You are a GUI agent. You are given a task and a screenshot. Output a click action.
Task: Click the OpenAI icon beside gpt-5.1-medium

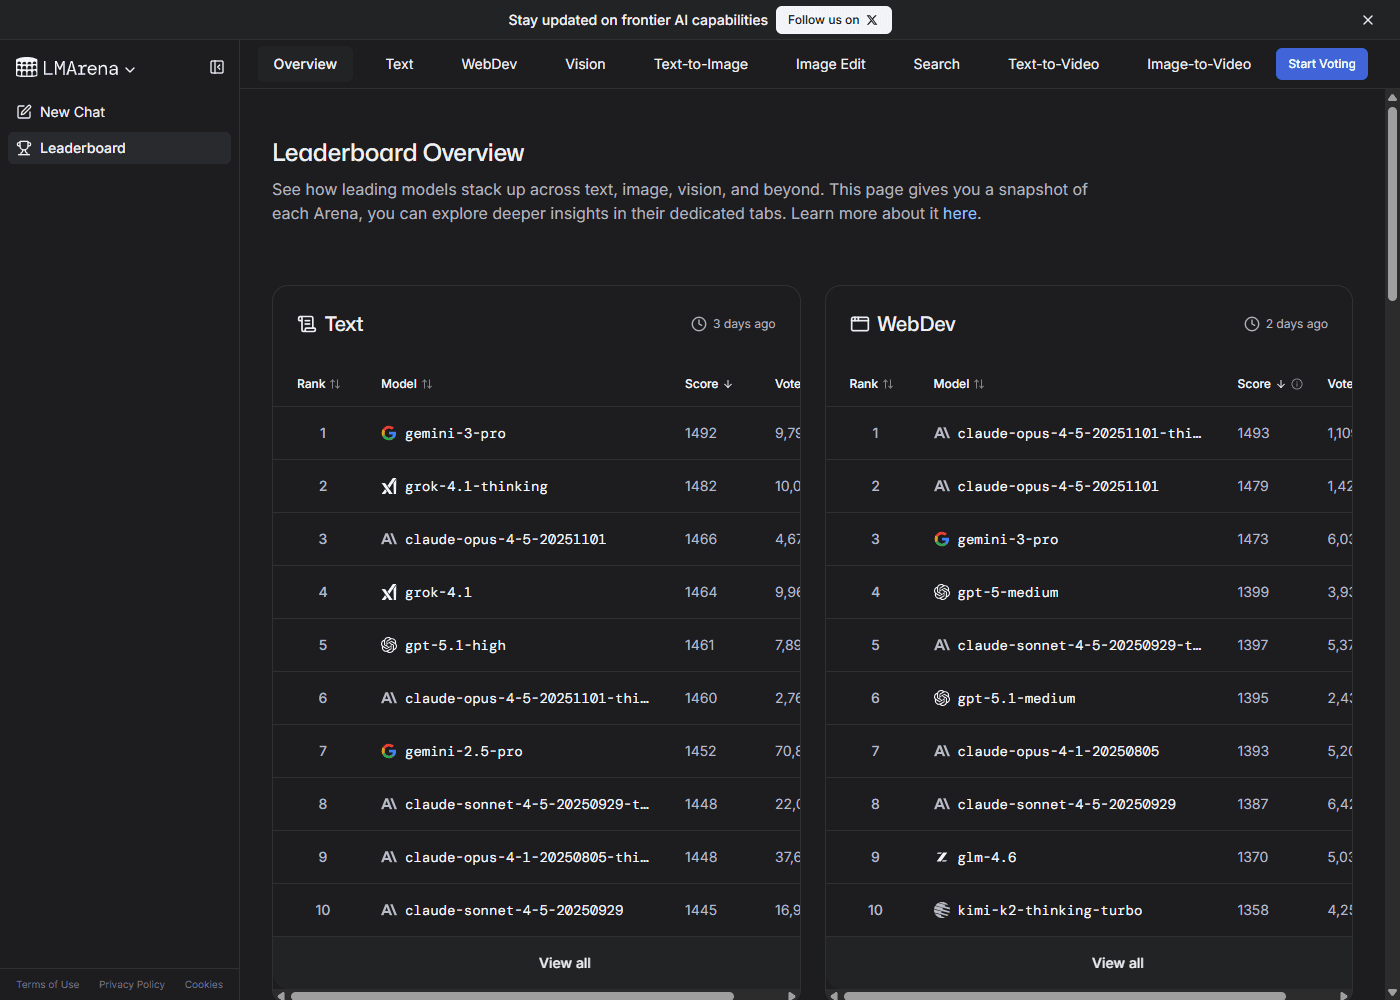pos(942,698)
